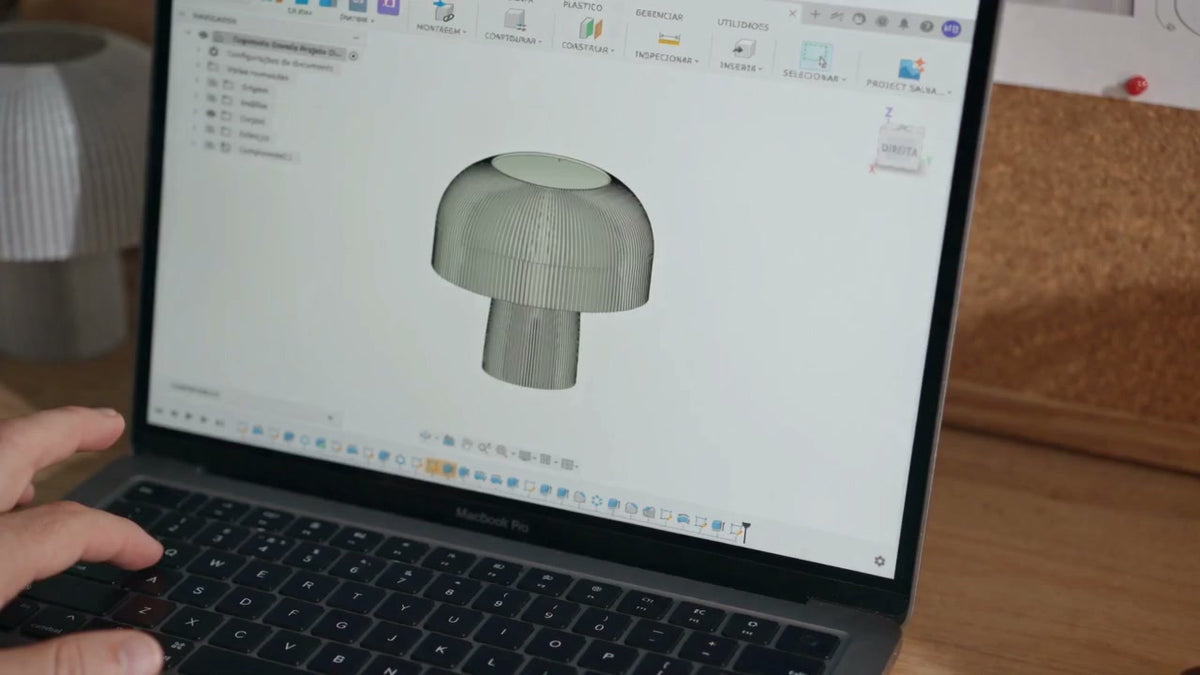Activate the root component radio button
1200x675 pixels.
(x=353, y=55)
